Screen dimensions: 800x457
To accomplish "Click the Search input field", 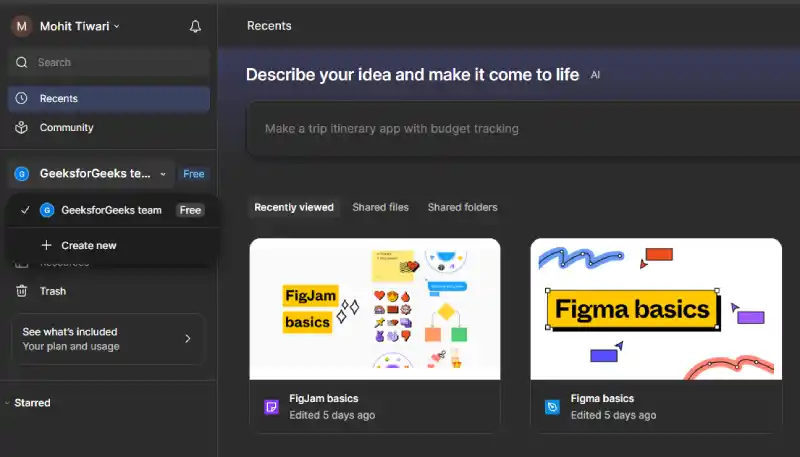I will tap(109, 62).
